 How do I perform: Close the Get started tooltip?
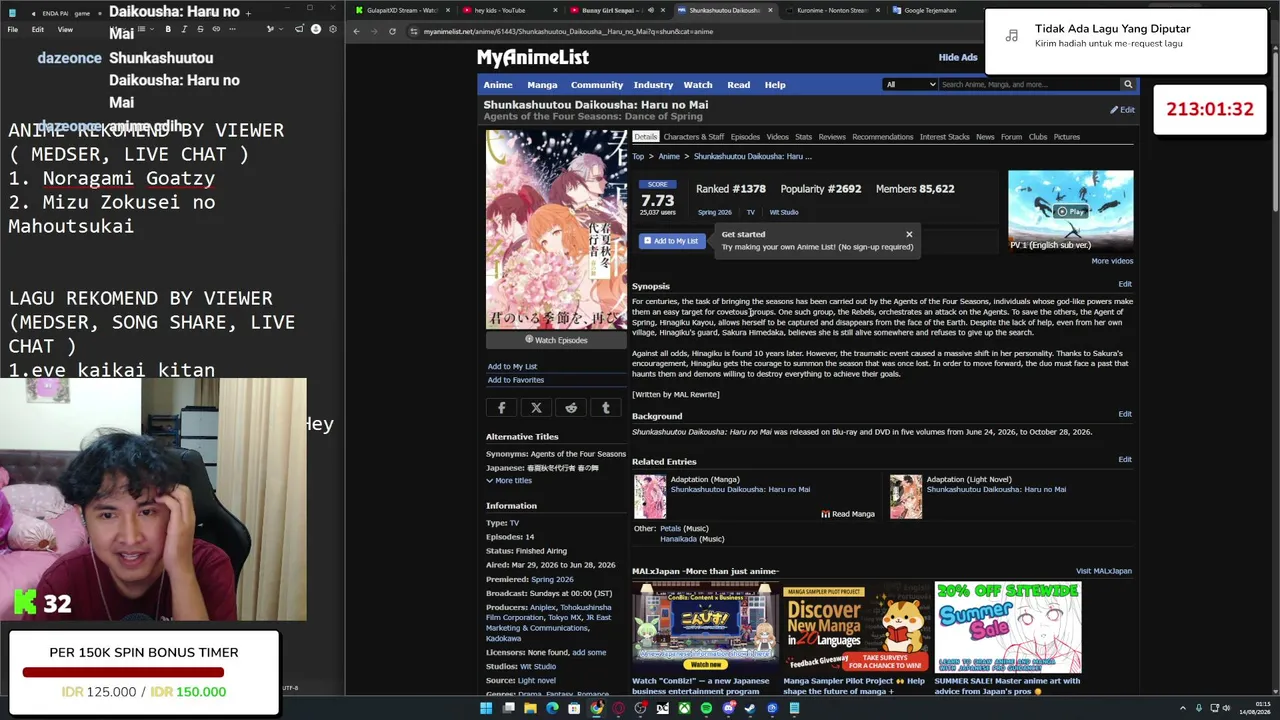point(909,234)
